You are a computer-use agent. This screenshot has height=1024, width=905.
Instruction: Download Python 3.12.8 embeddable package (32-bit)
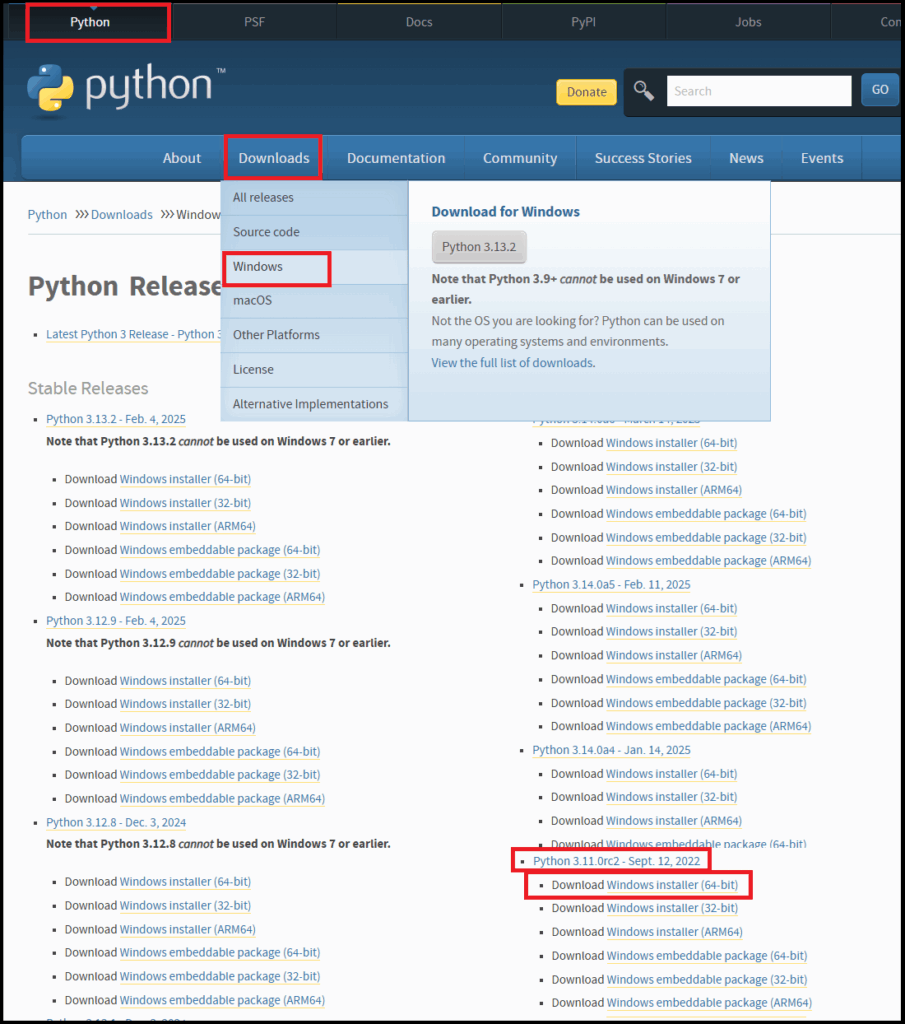219,976
